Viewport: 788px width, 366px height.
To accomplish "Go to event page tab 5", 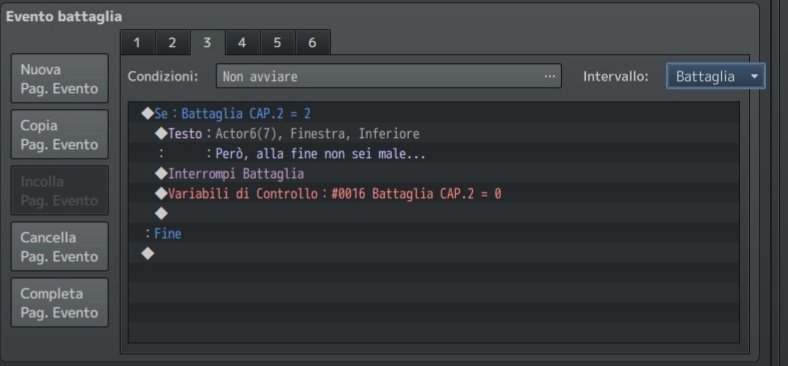I will [x=277, y=43].
